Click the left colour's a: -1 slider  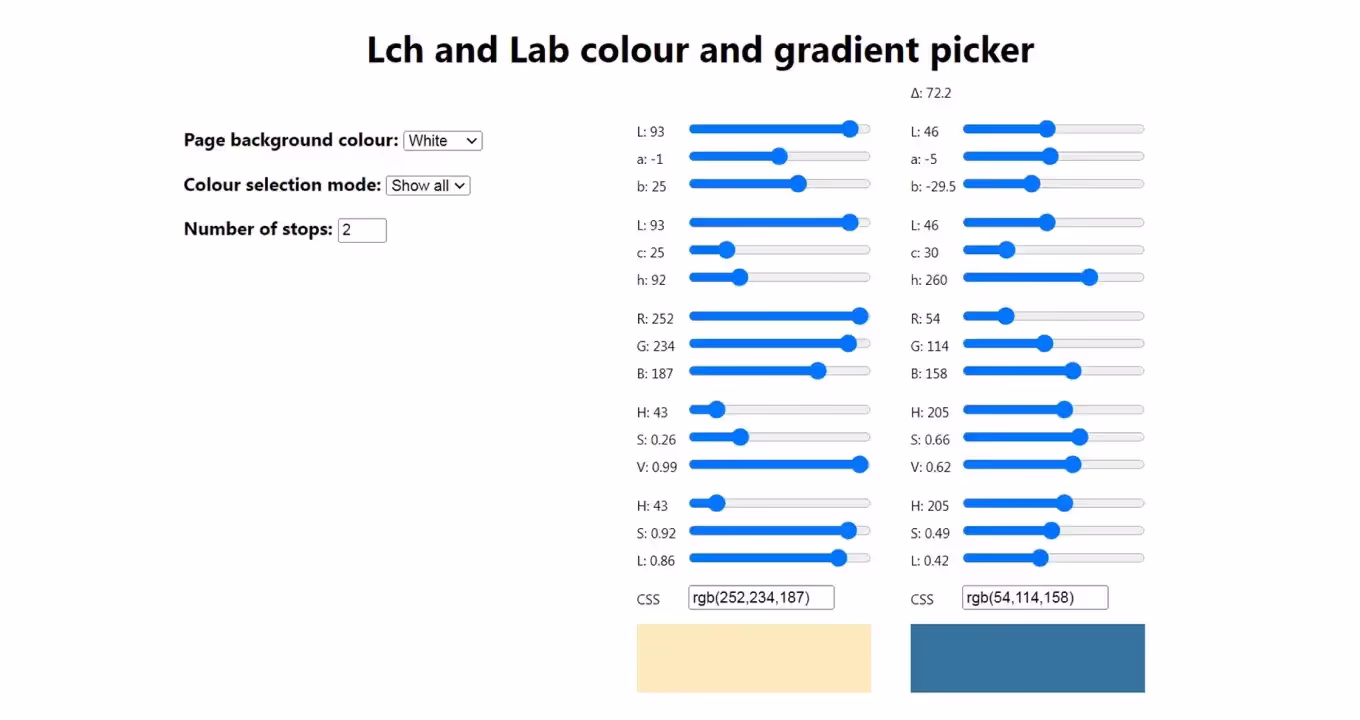pos(780,156)
